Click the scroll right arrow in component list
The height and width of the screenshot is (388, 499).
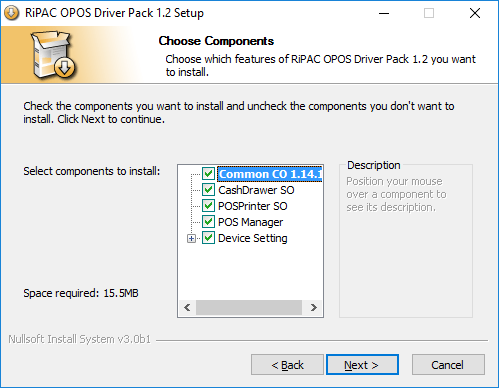(313, 307)
